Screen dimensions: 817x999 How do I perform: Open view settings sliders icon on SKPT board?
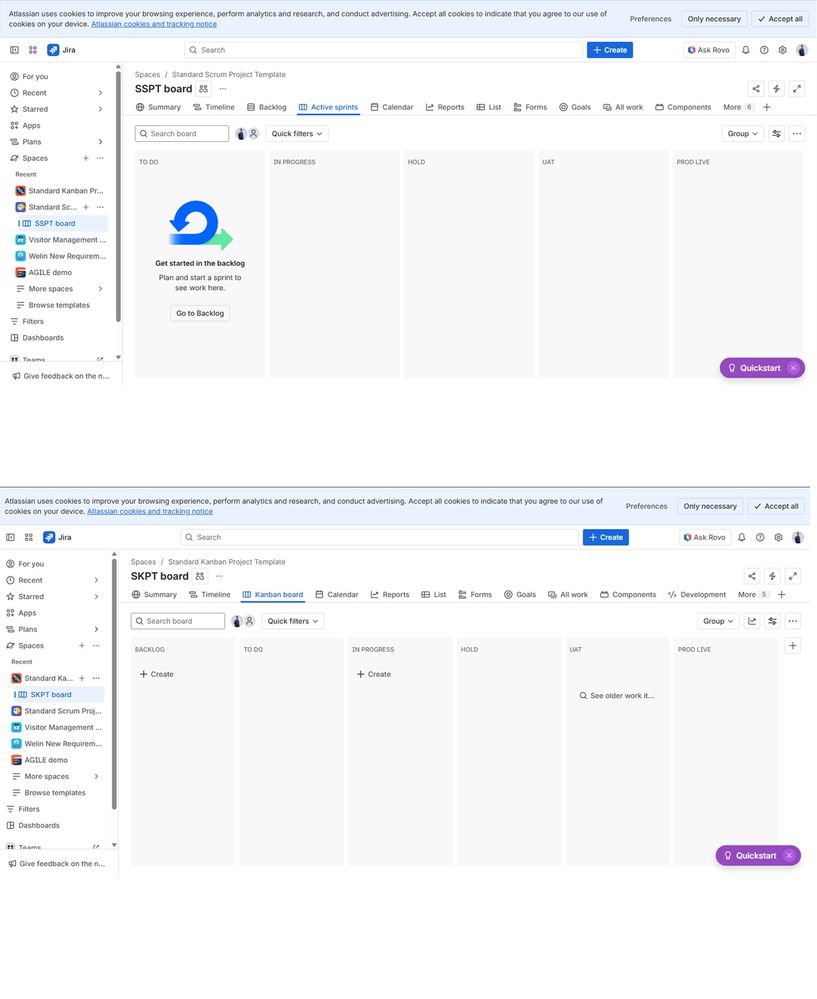(772, 621)
